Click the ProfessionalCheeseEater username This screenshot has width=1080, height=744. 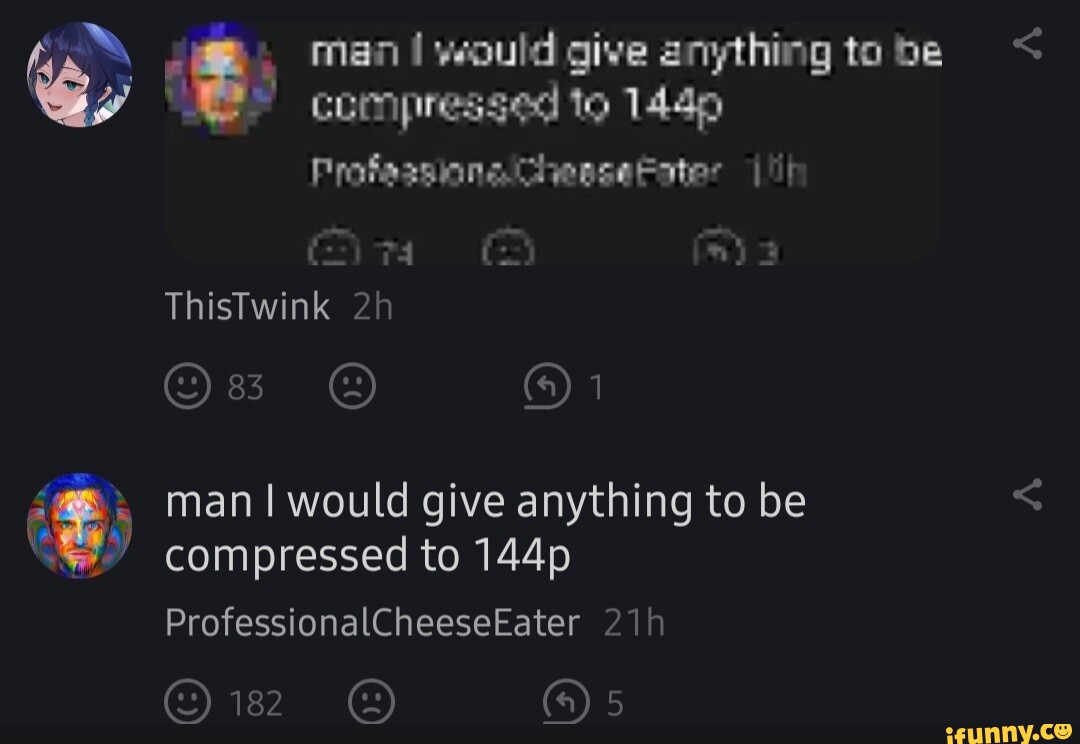[372, 623]
